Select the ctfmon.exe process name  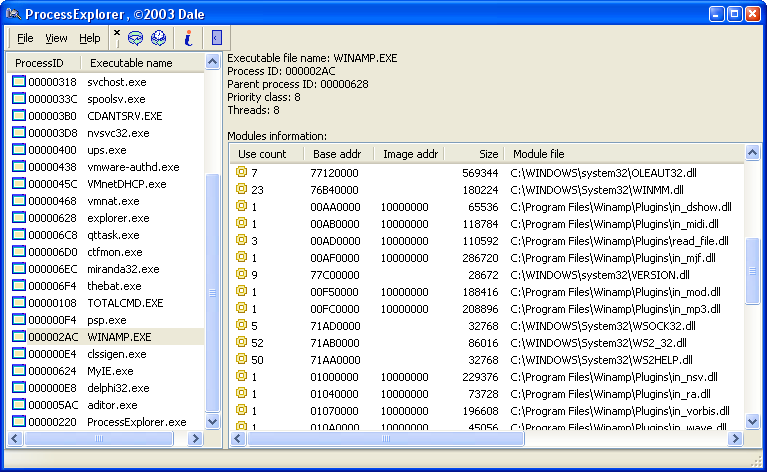[x=114, y=252]
